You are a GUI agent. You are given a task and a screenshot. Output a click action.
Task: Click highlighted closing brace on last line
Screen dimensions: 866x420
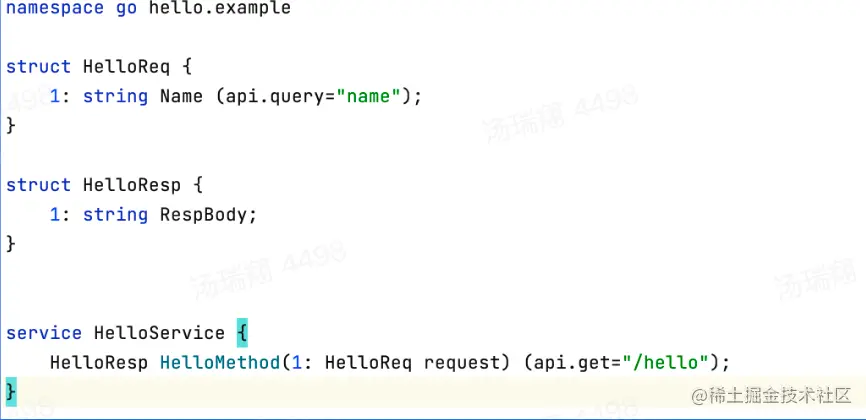[11, 392]
